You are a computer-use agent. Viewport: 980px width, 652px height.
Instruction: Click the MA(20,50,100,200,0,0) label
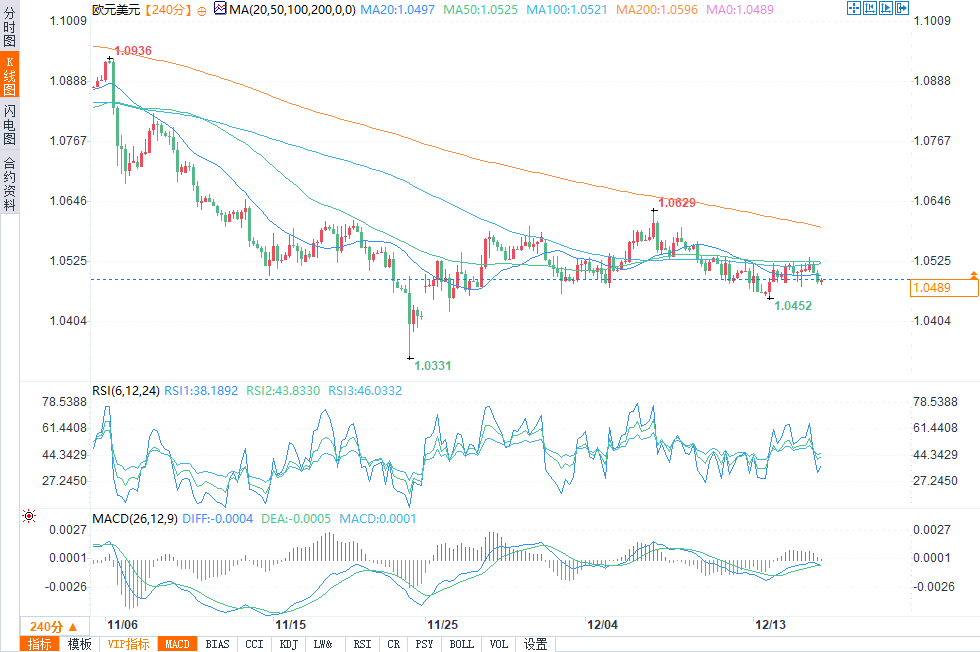(x=292, y=10)
